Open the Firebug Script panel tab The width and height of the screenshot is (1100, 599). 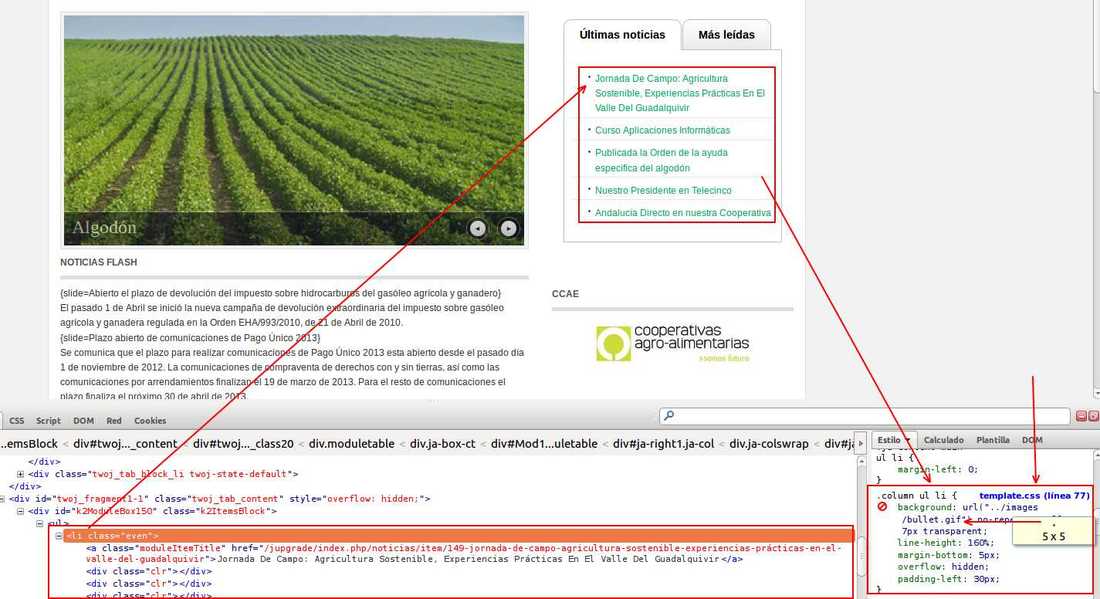pos(48,421)
